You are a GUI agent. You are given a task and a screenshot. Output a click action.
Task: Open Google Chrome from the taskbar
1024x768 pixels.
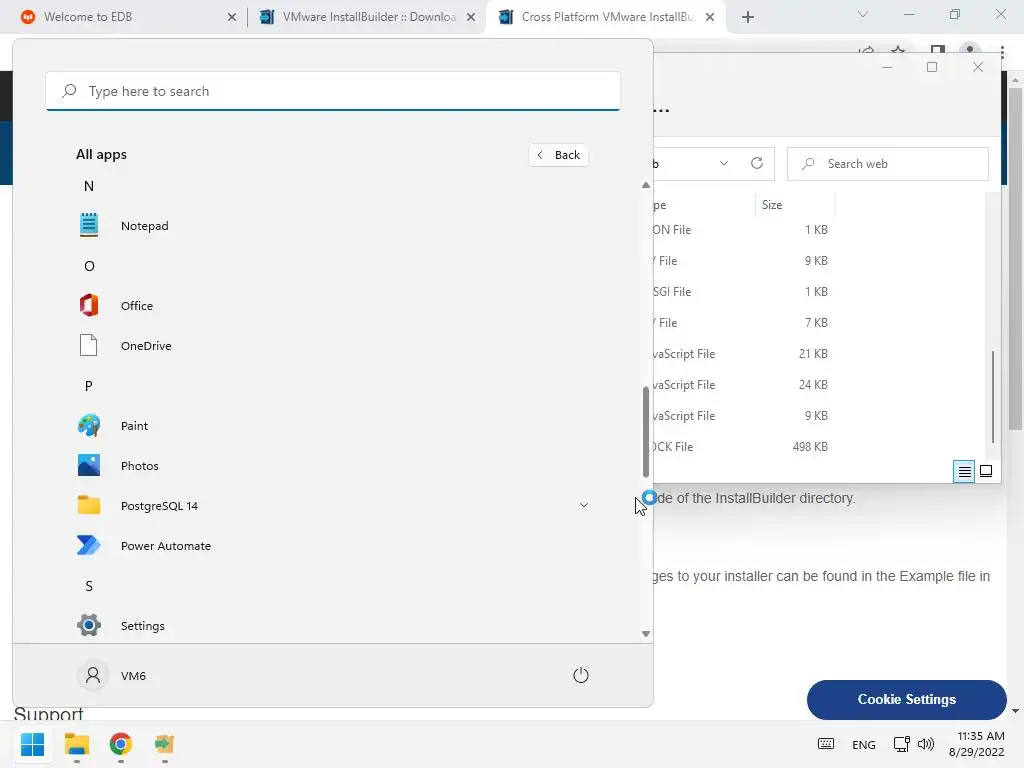120,744
